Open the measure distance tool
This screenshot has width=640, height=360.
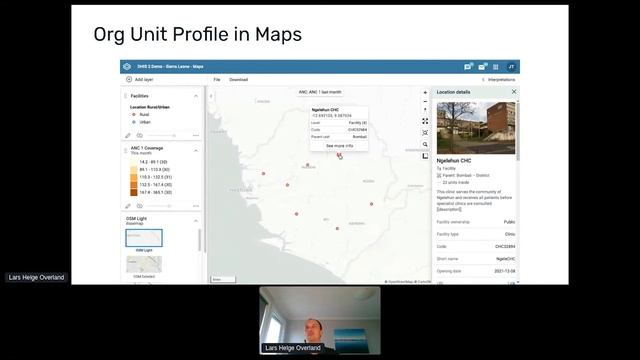pyautogui.click(x=425, y=156)
